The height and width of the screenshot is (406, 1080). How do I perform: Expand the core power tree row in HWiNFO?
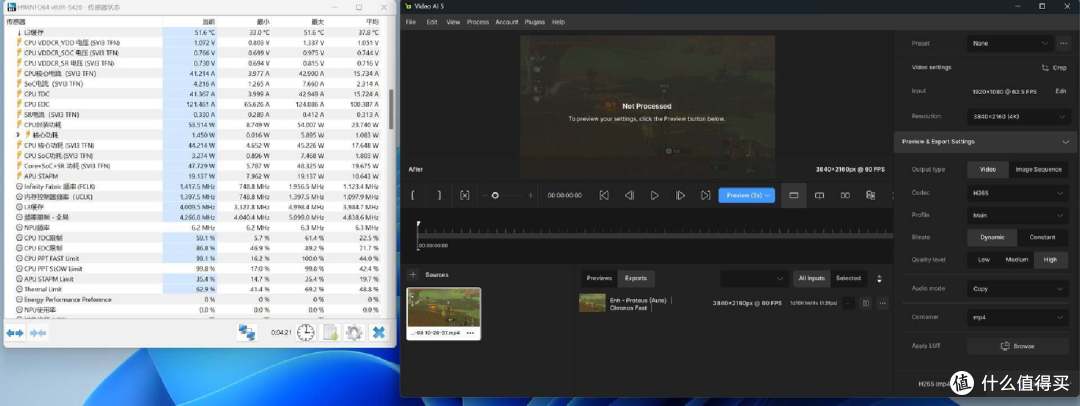(x=19, y=135)
